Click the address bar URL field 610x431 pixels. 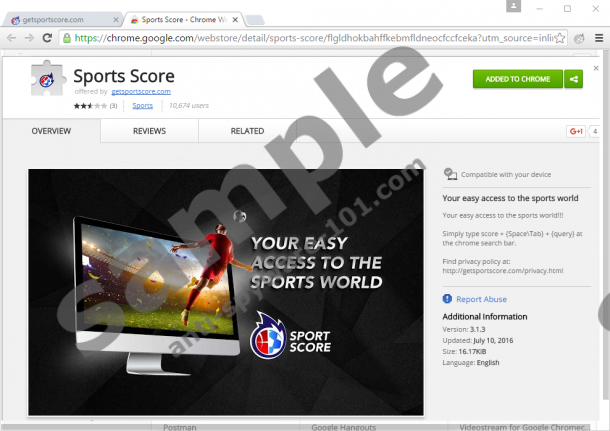300,39
